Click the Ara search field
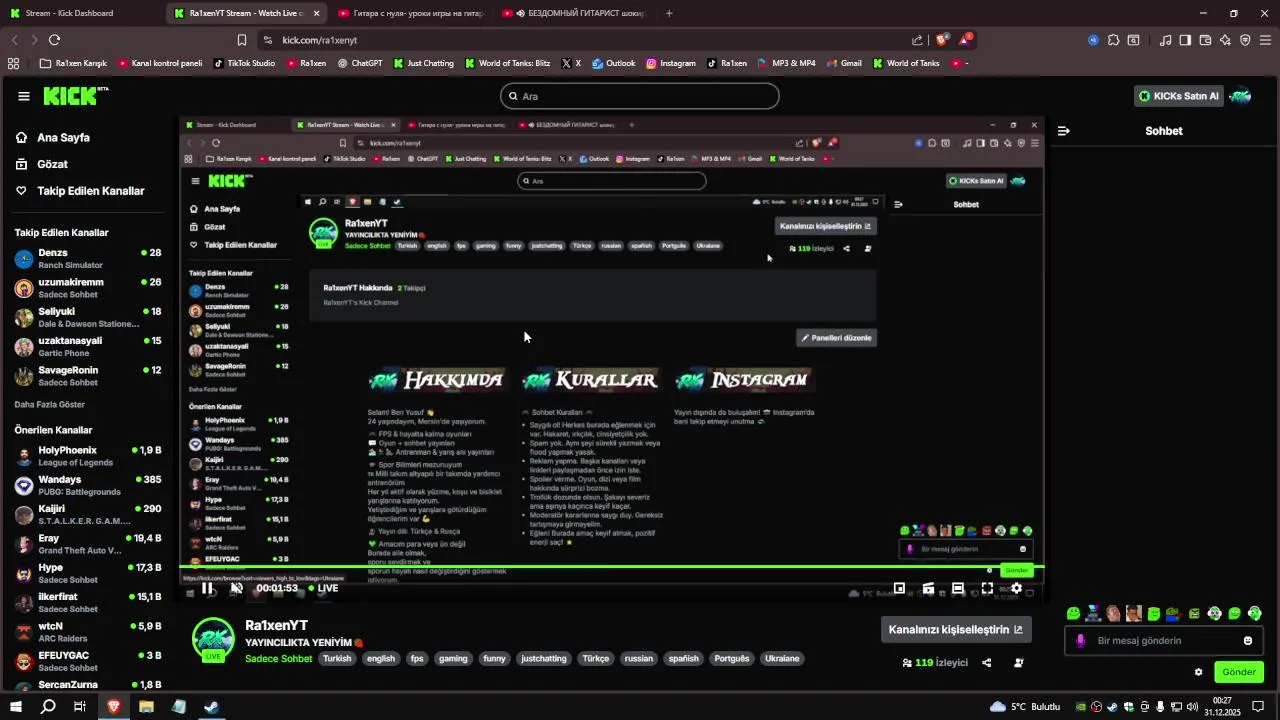This screenshot has width=1280, height=720. pos(640,96)
